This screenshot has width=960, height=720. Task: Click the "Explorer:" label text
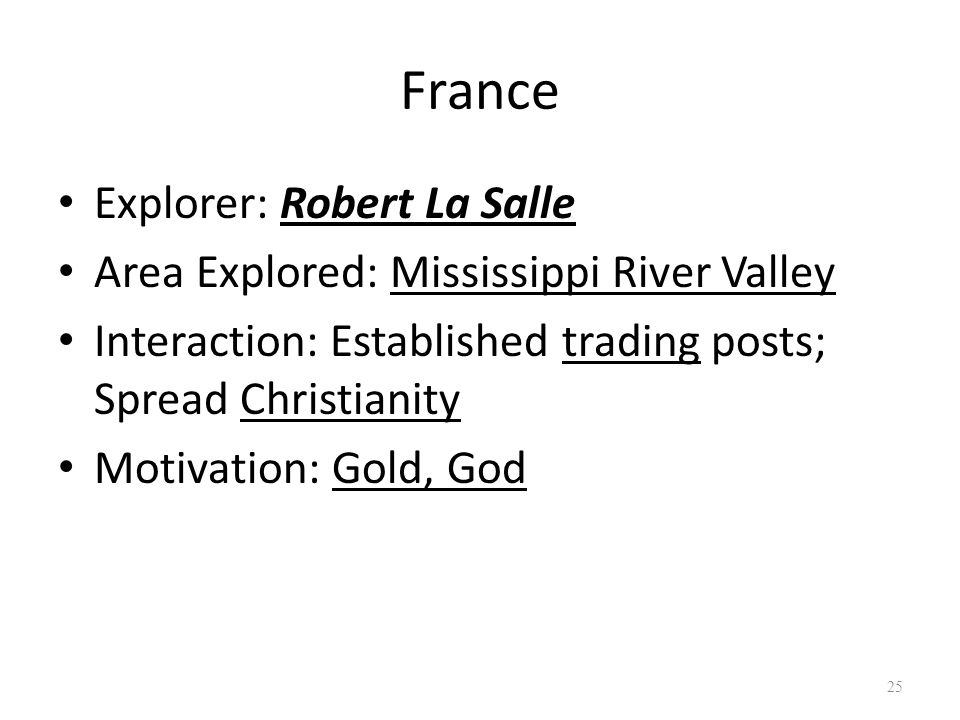[x=181, y=205]
